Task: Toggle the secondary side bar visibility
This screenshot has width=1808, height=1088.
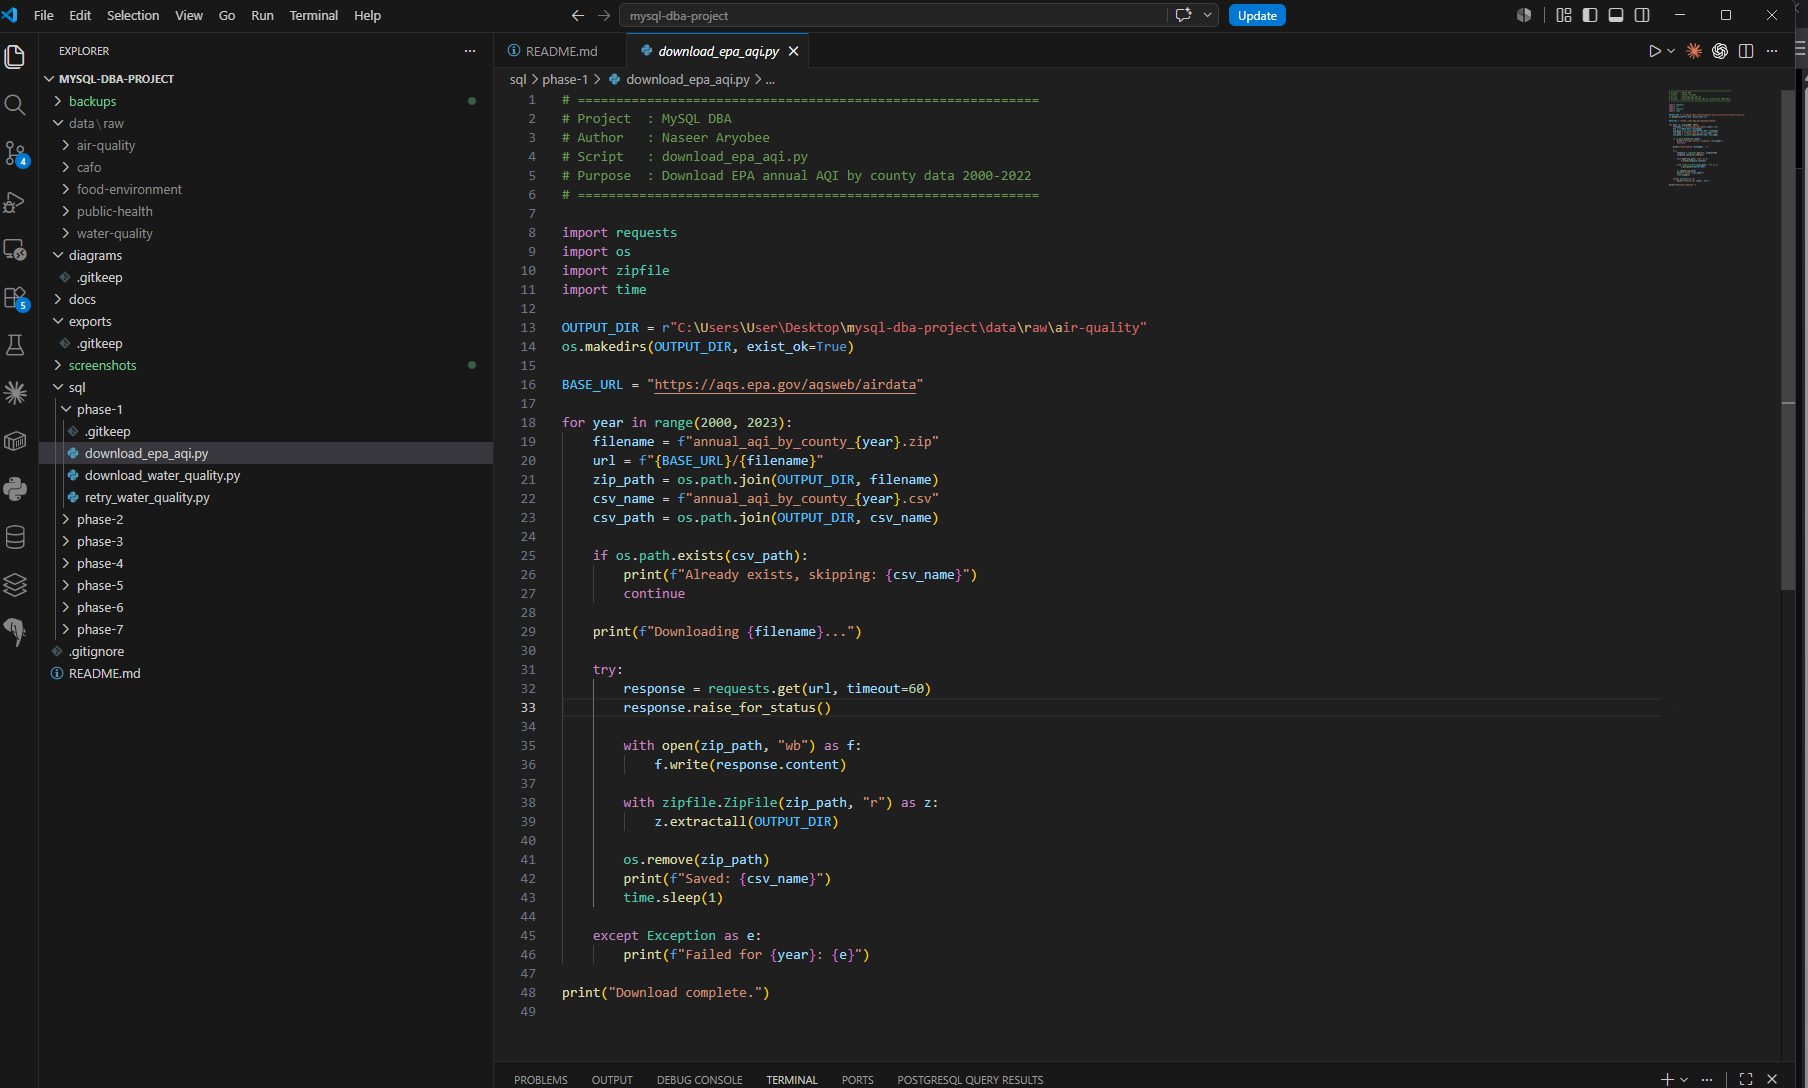Action: (1642, 15)
